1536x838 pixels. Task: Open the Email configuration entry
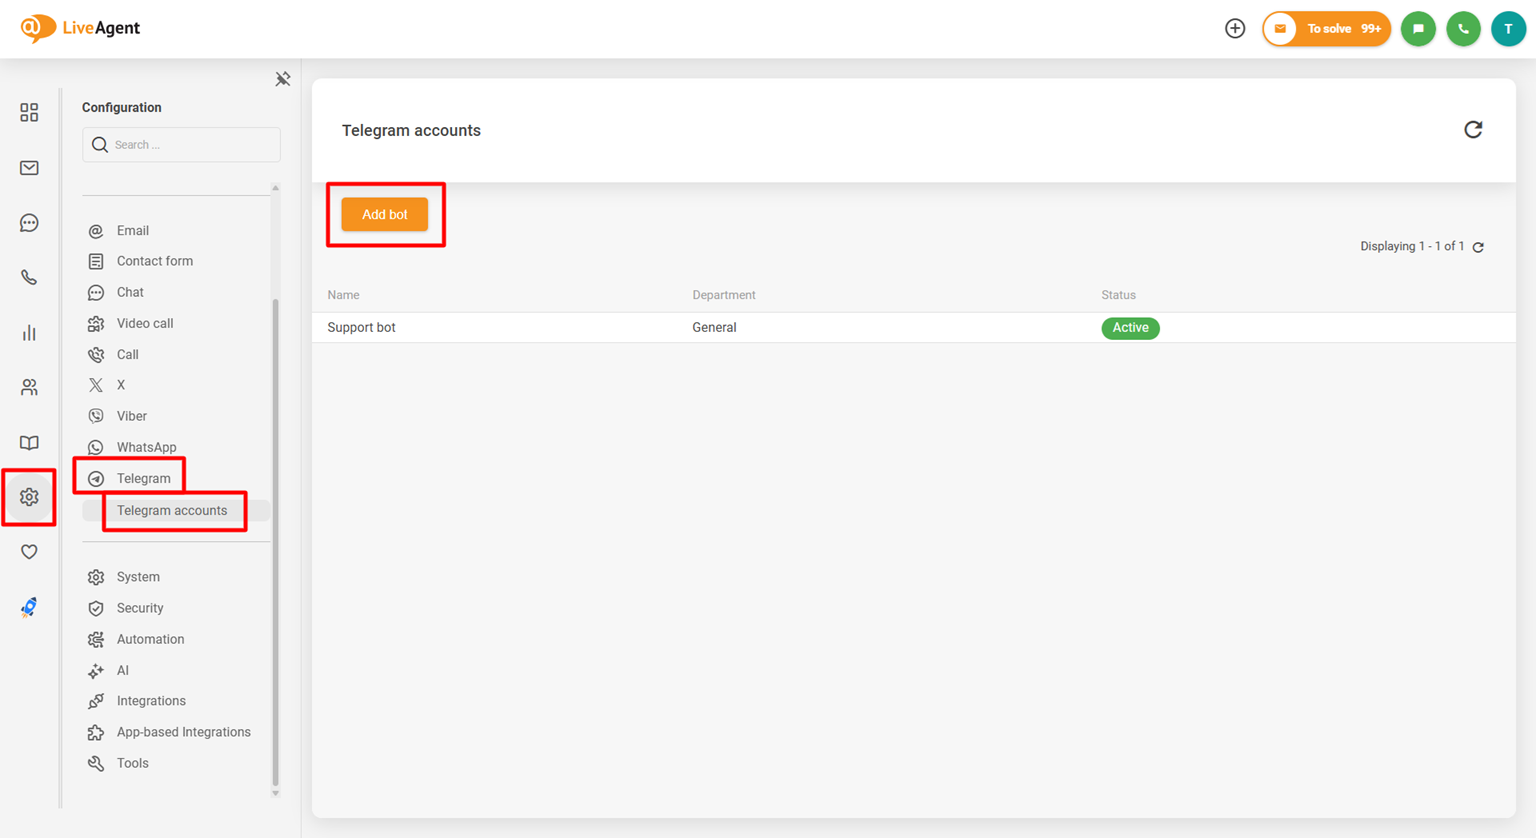tap(131, 230)
